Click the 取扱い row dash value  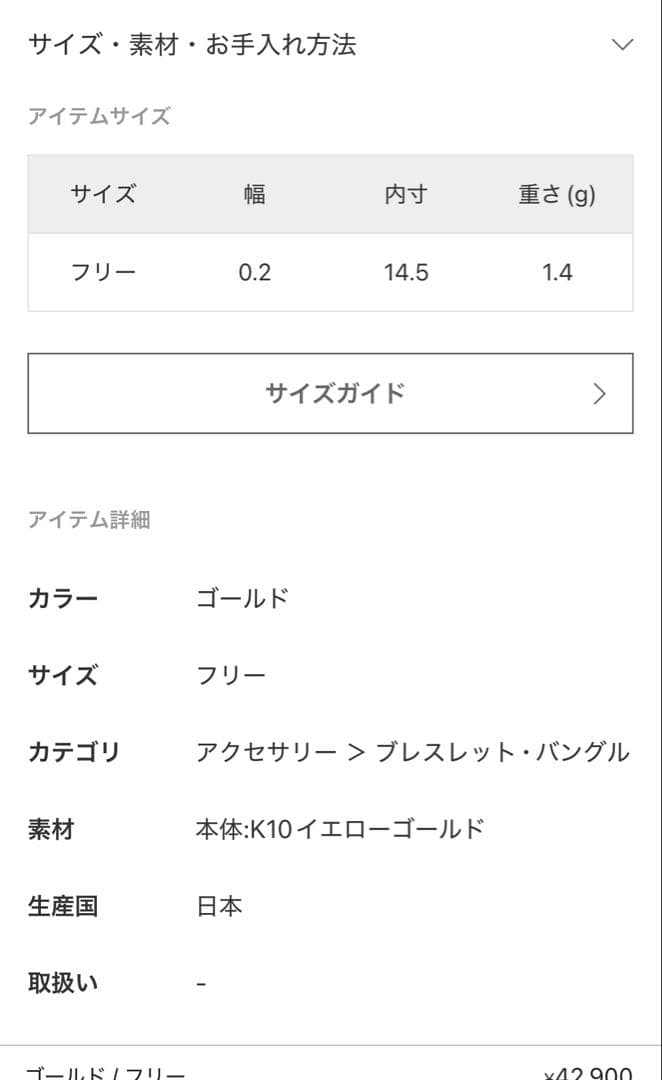(200, 983)
